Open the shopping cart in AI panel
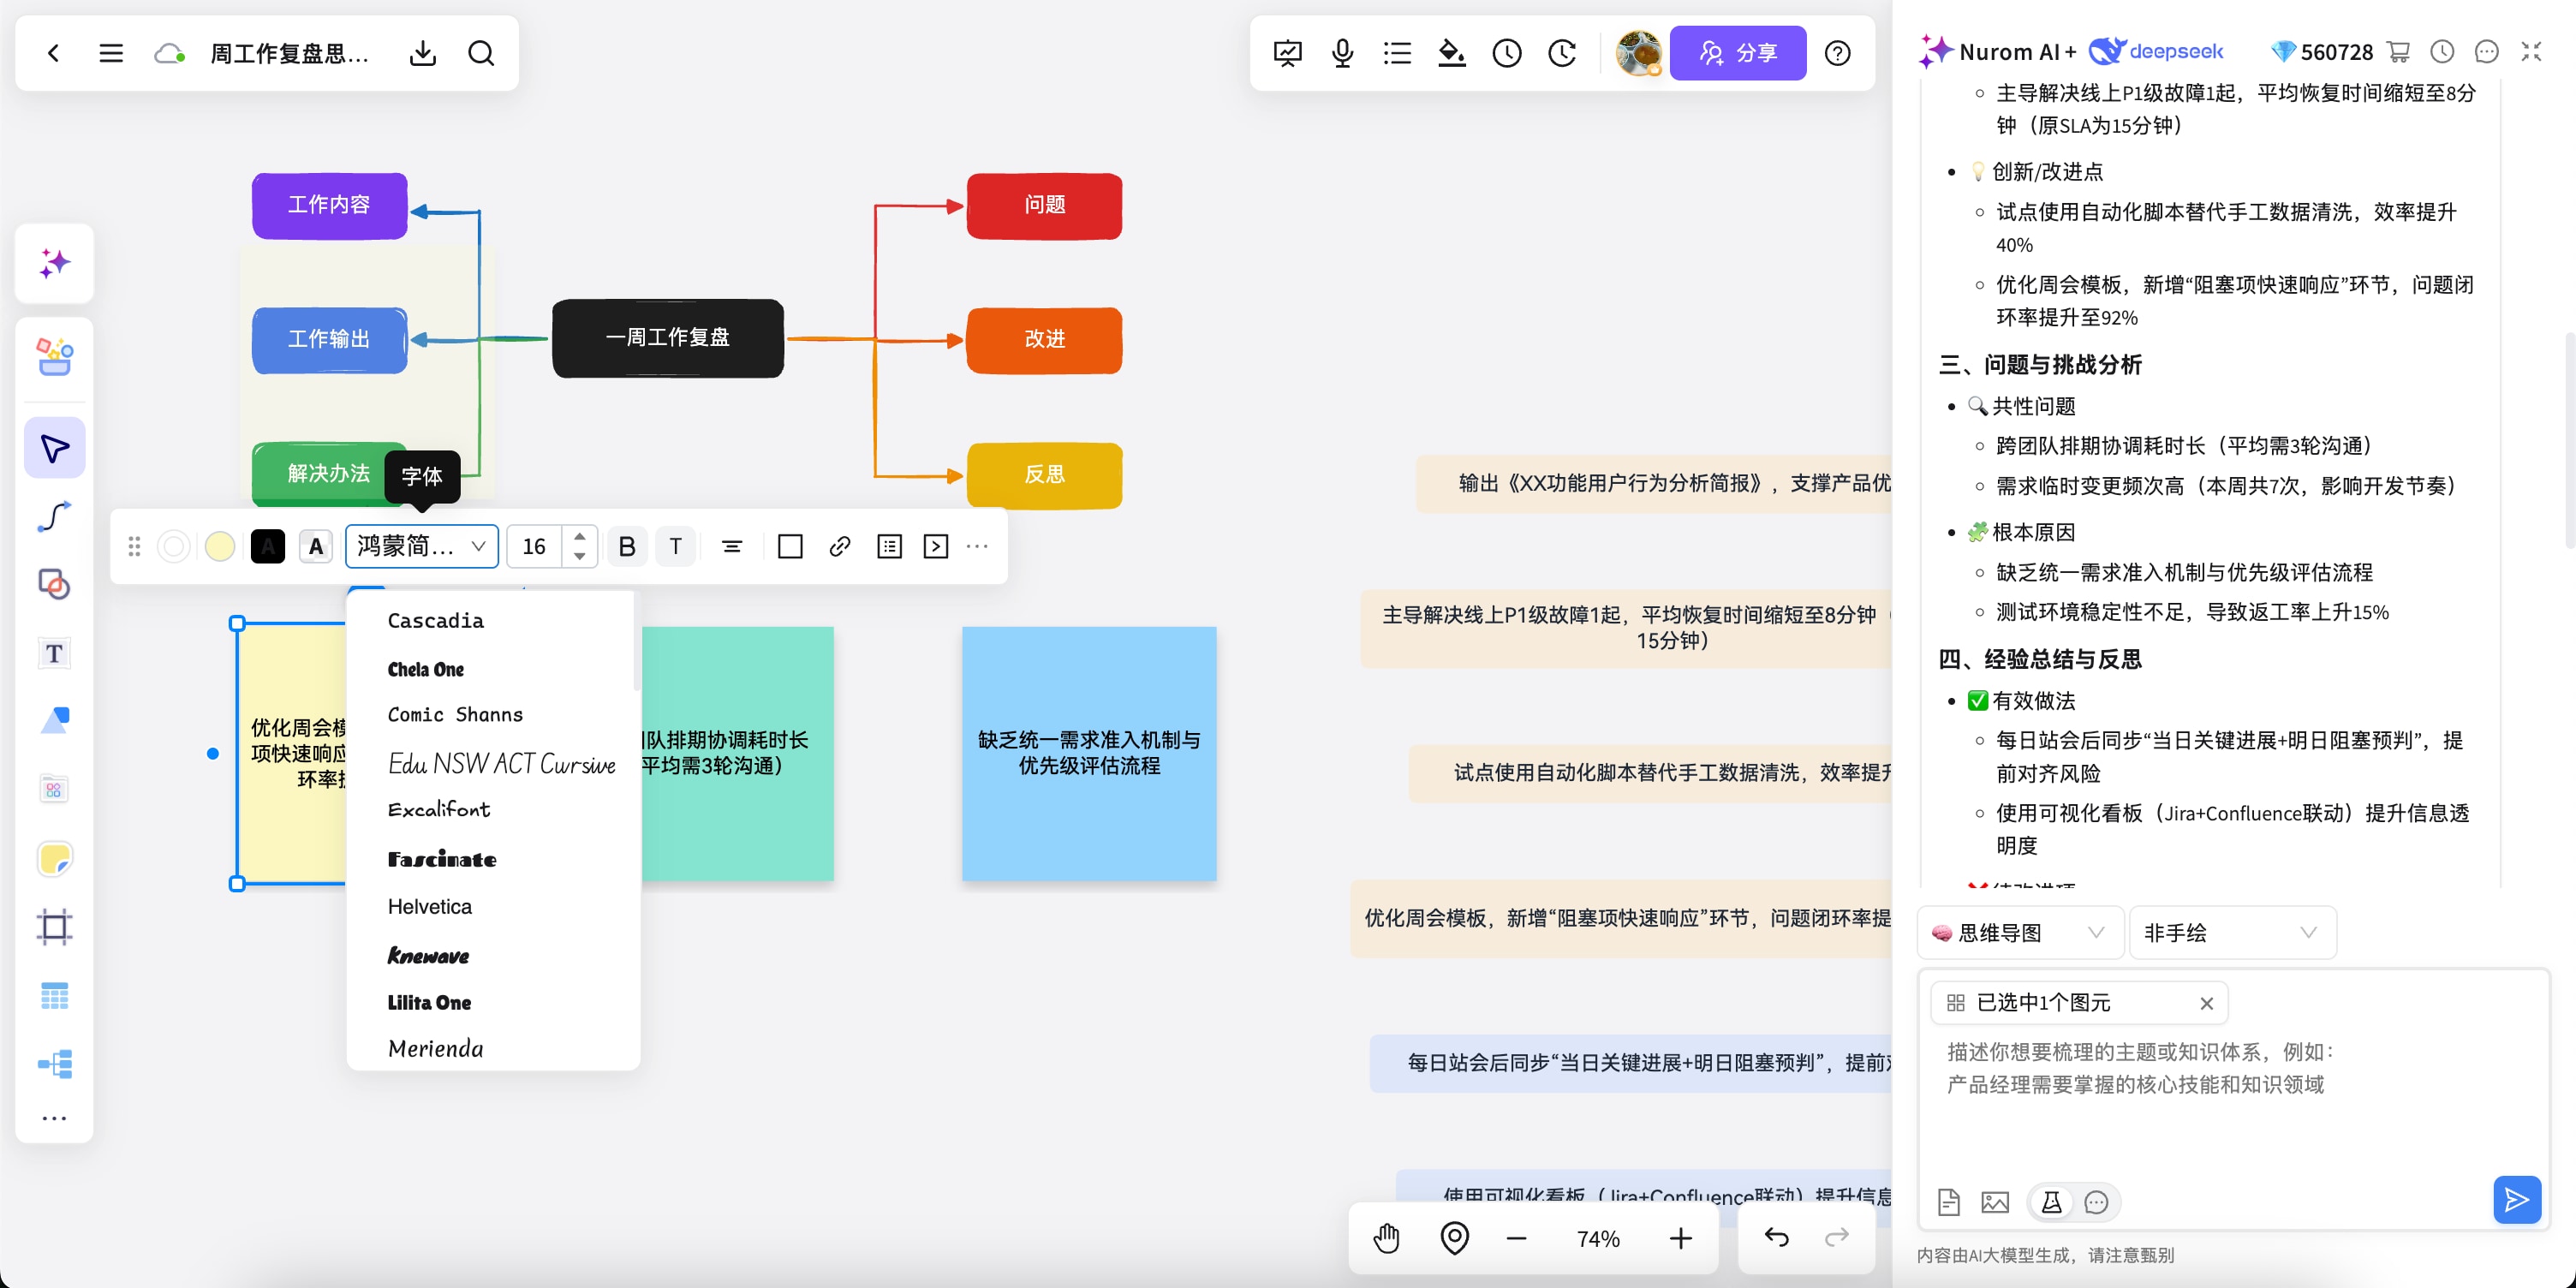This screenshot has width=2576, height=1288. pos(2397,52)
